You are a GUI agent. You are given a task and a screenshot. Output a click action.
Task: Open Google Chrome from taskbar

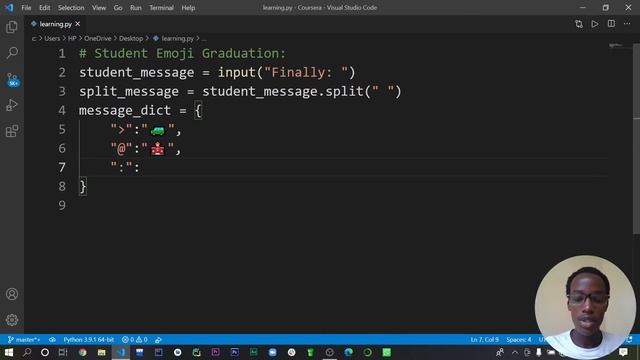click(x=82, y=352)
